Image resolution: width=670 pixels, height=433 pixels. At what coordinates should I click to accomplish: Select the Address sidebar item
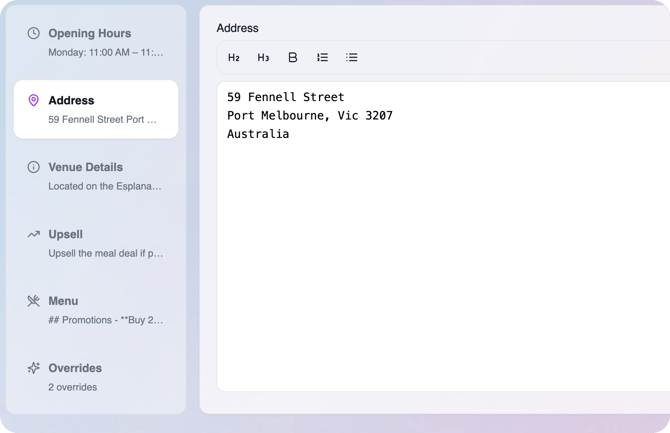pyautogui.click(x=96, y=109)
